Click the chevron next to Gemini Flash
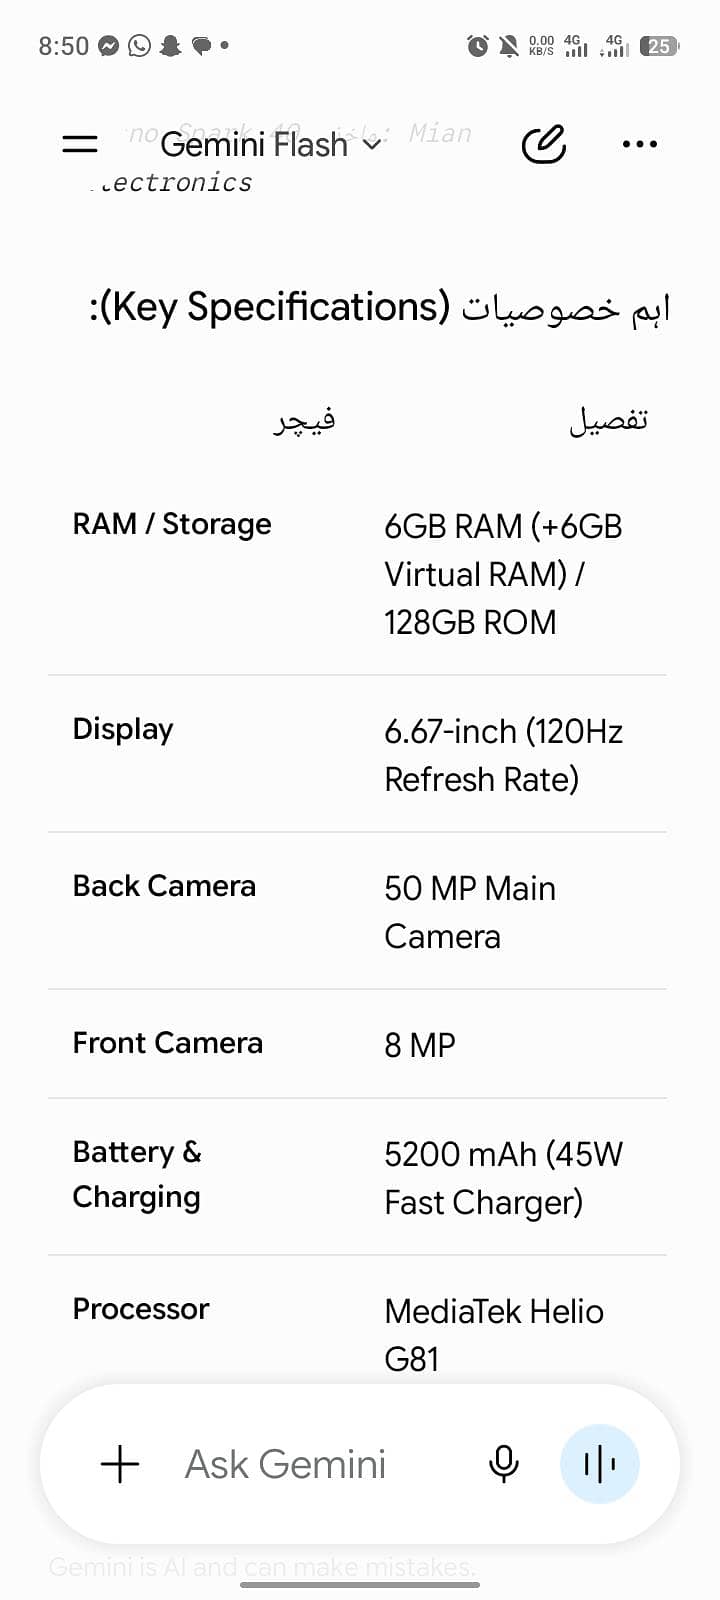The image size is (720, 1600). pyautogui.click(x=371, y=145)
